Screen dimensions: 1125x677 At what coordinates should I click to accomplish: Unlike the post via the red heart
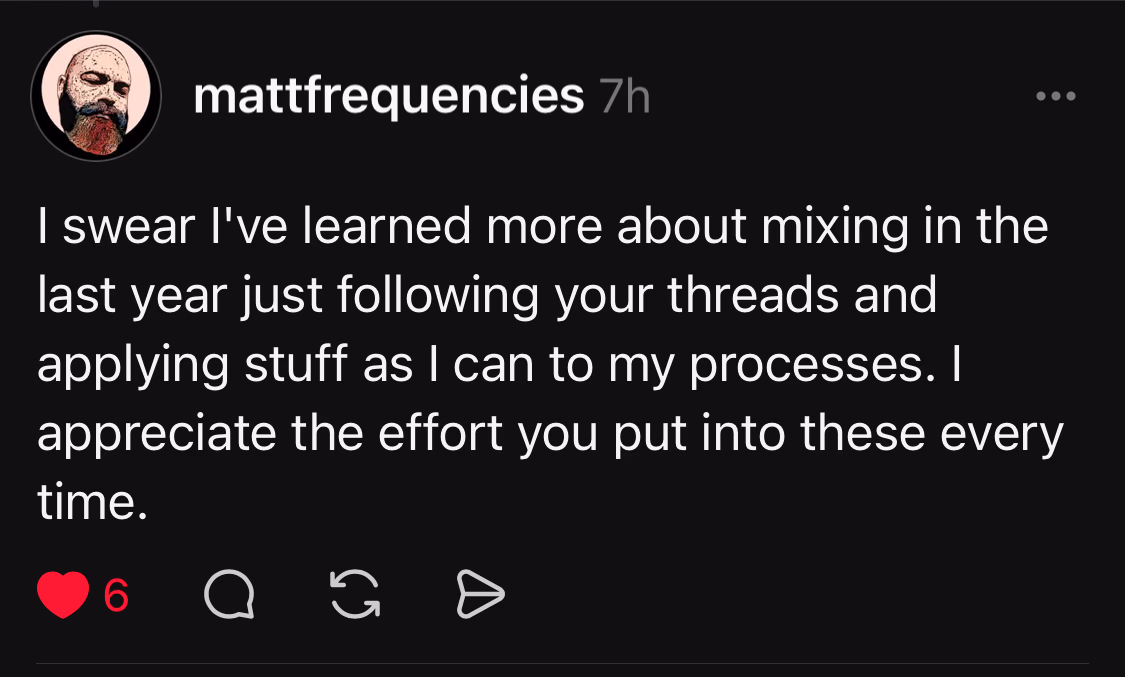point(62,596)
